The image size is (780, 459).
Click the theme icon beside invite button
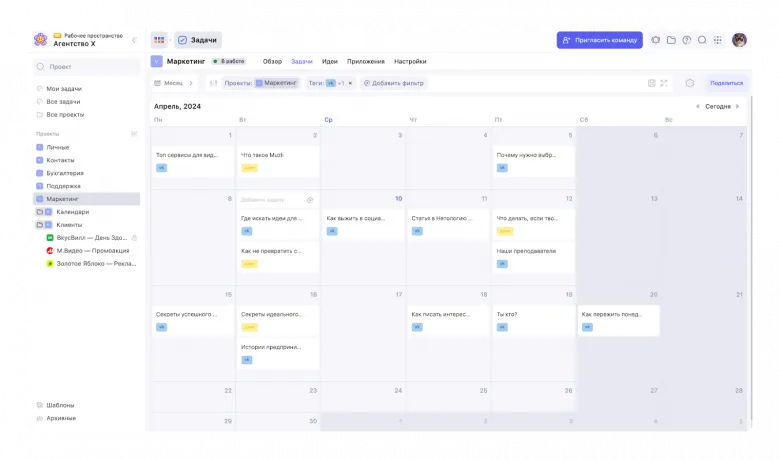(656, 40)
